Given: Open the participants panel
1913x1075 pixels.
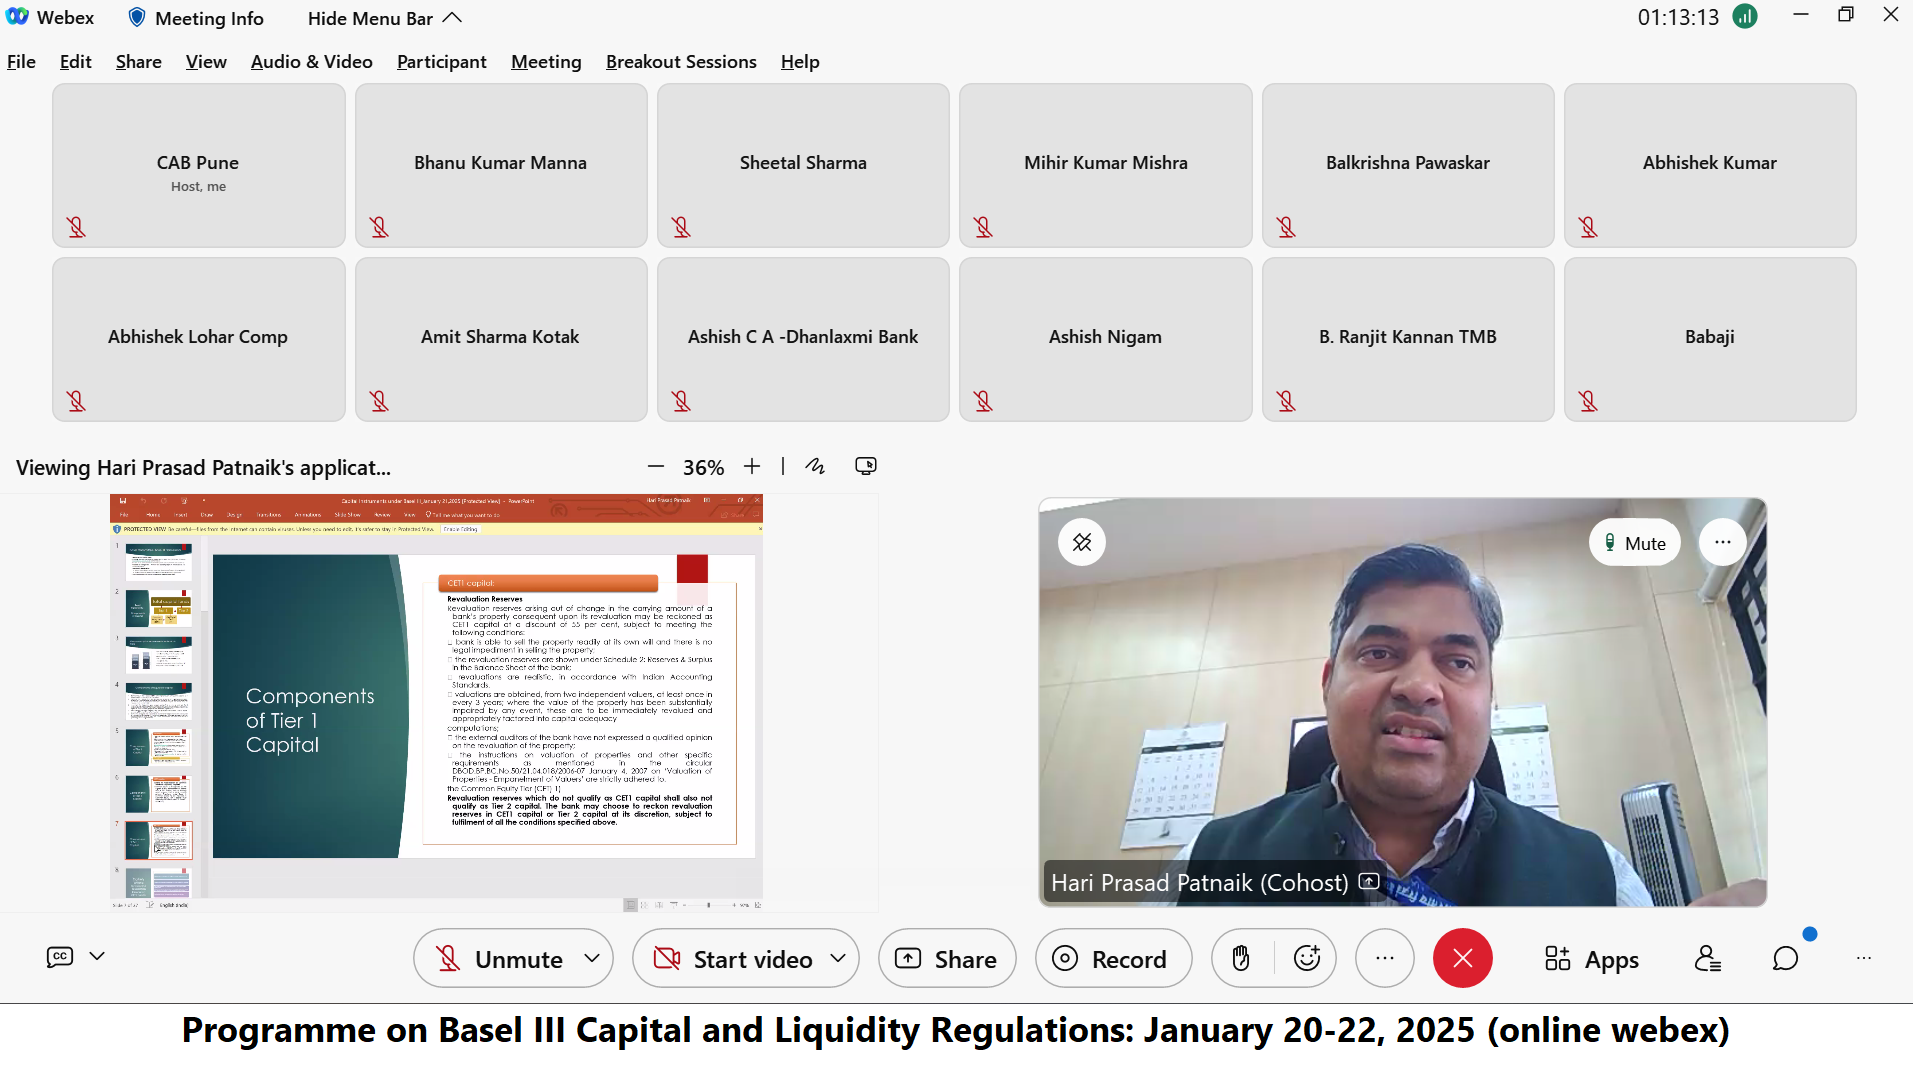Looking at the screenshot, I should (1707, 958).
